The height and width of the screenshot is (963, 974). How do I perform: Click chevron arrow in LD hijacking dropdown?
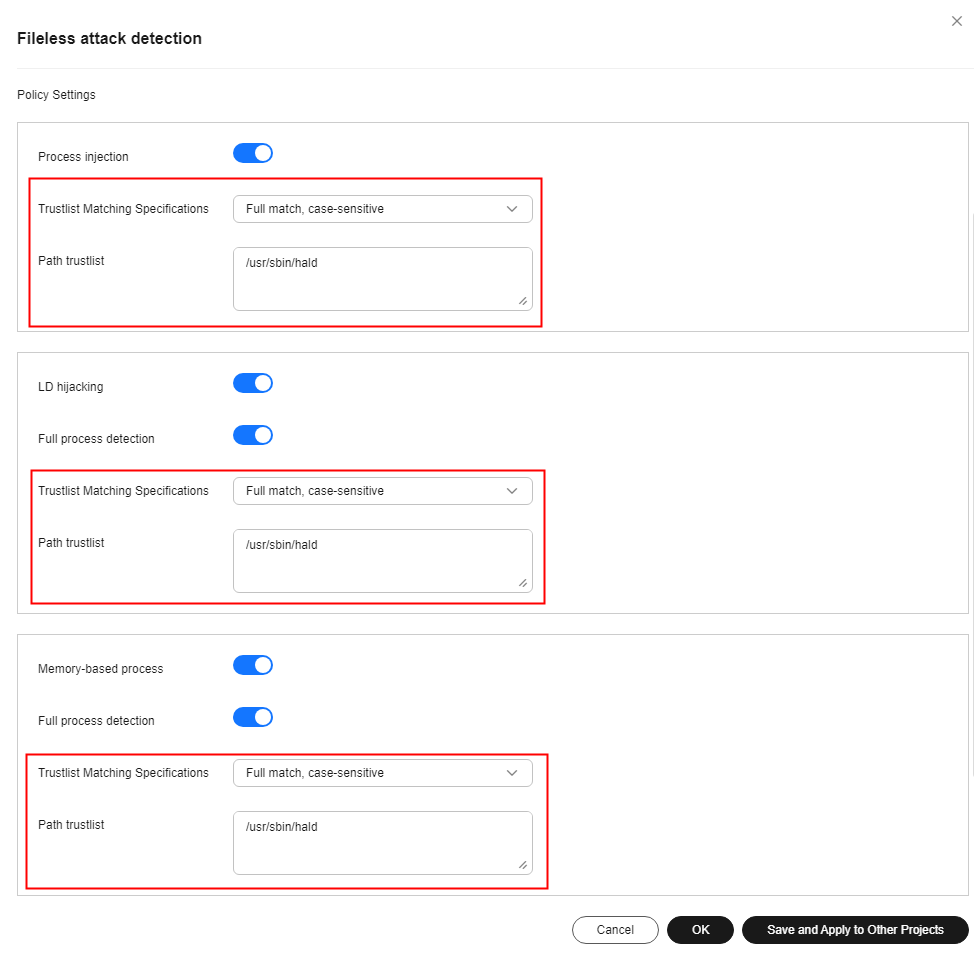tap(512, 491)
